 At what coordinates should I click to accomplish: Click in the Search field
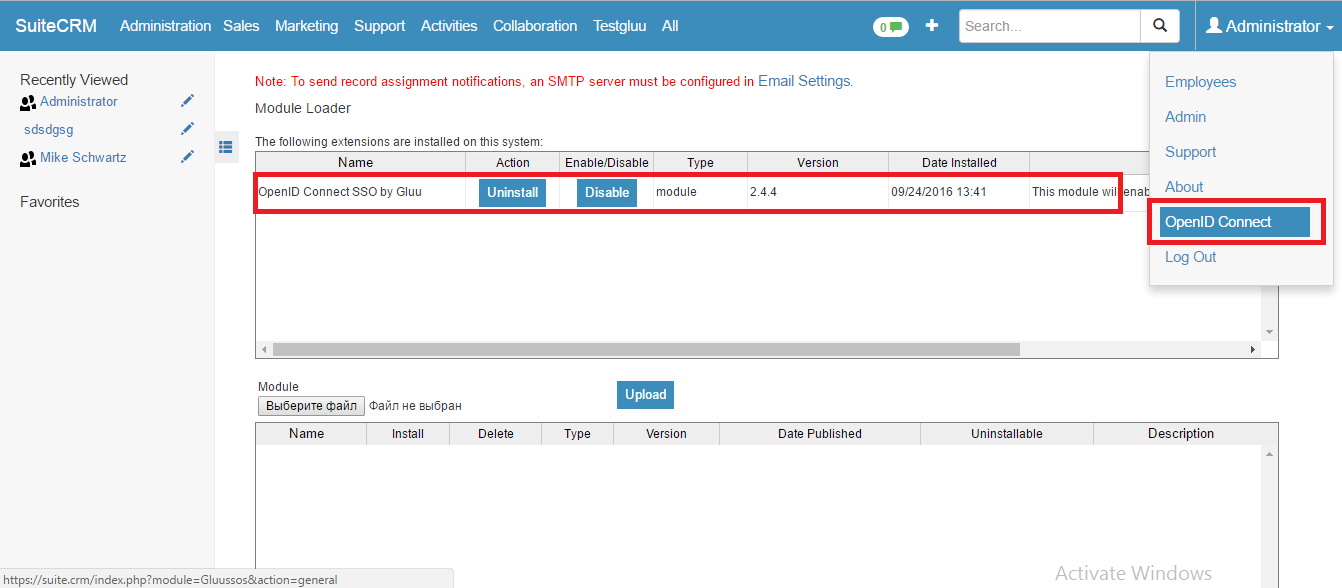1050,26
